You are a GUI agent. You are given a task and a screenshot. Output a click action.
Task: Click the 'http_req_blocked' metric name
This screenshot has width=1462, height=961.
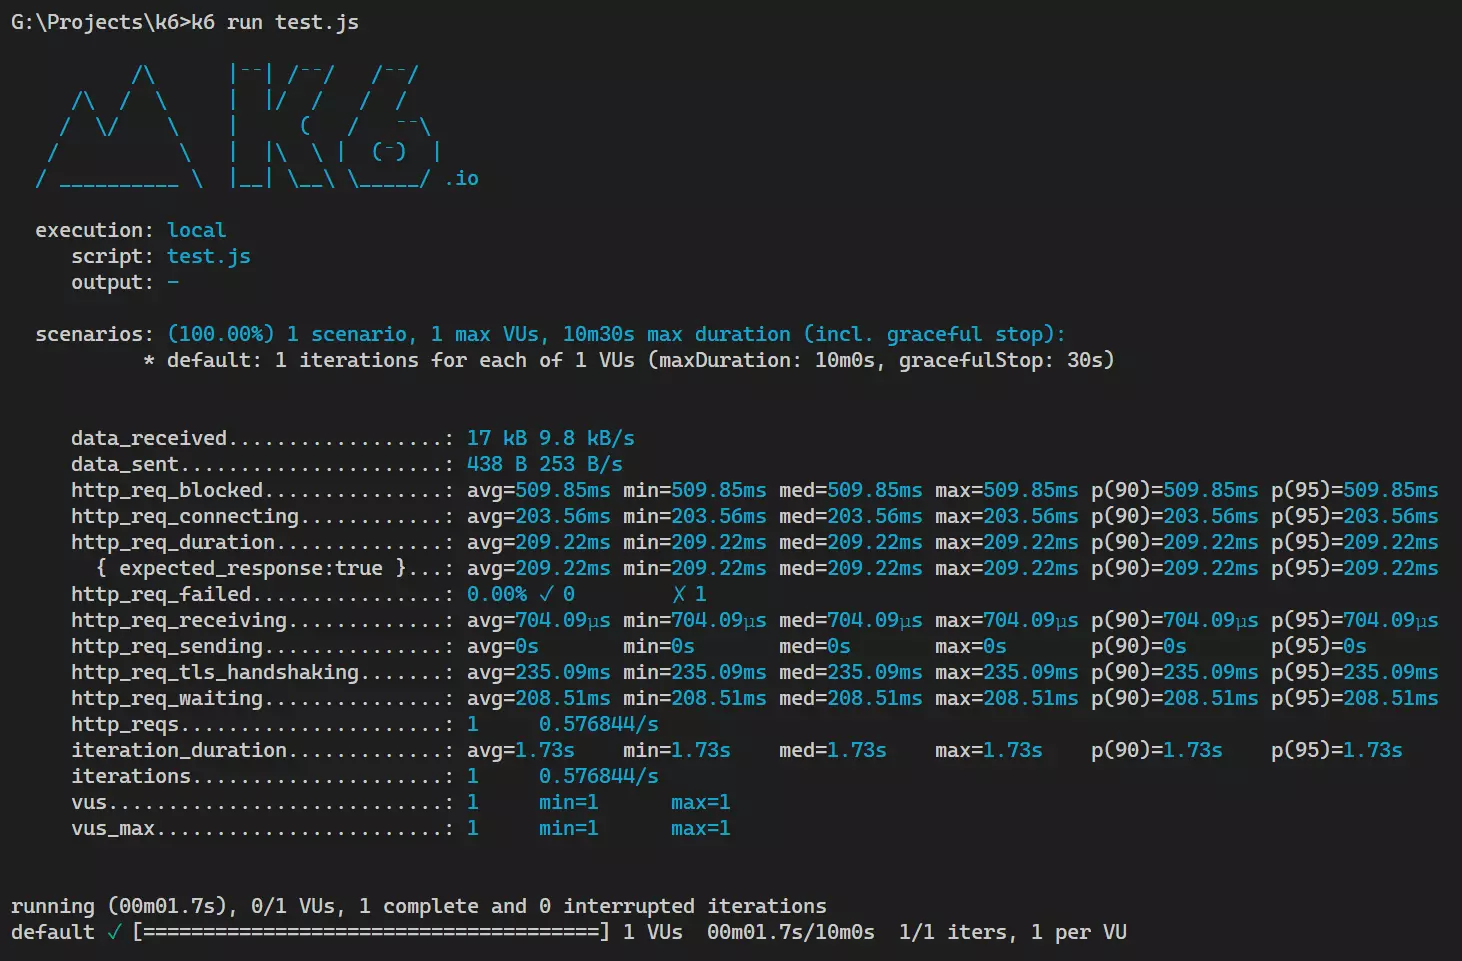pyautogui.click(x=167, y=490)
